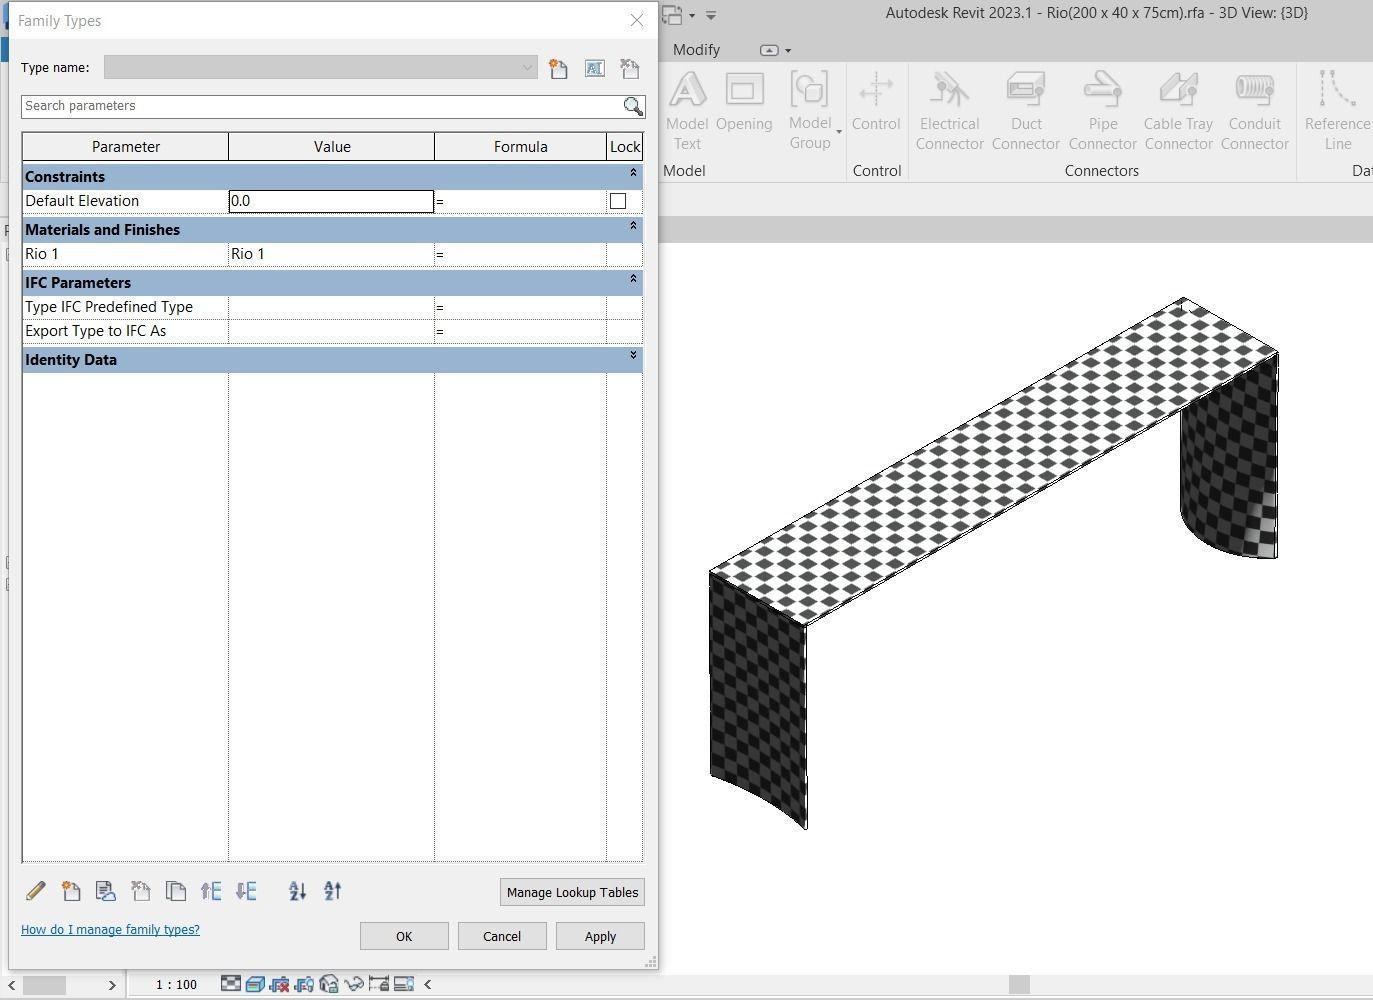The image size is (1373, 1000).
Task: Click the Move Parameter Down icon
Action: click(x=246, y=891)
